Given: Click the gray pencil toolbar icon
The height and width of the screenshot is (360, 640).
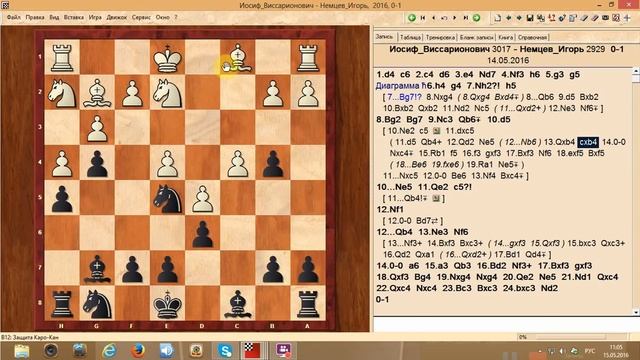Looking at the screenshot, I should 584,18.
